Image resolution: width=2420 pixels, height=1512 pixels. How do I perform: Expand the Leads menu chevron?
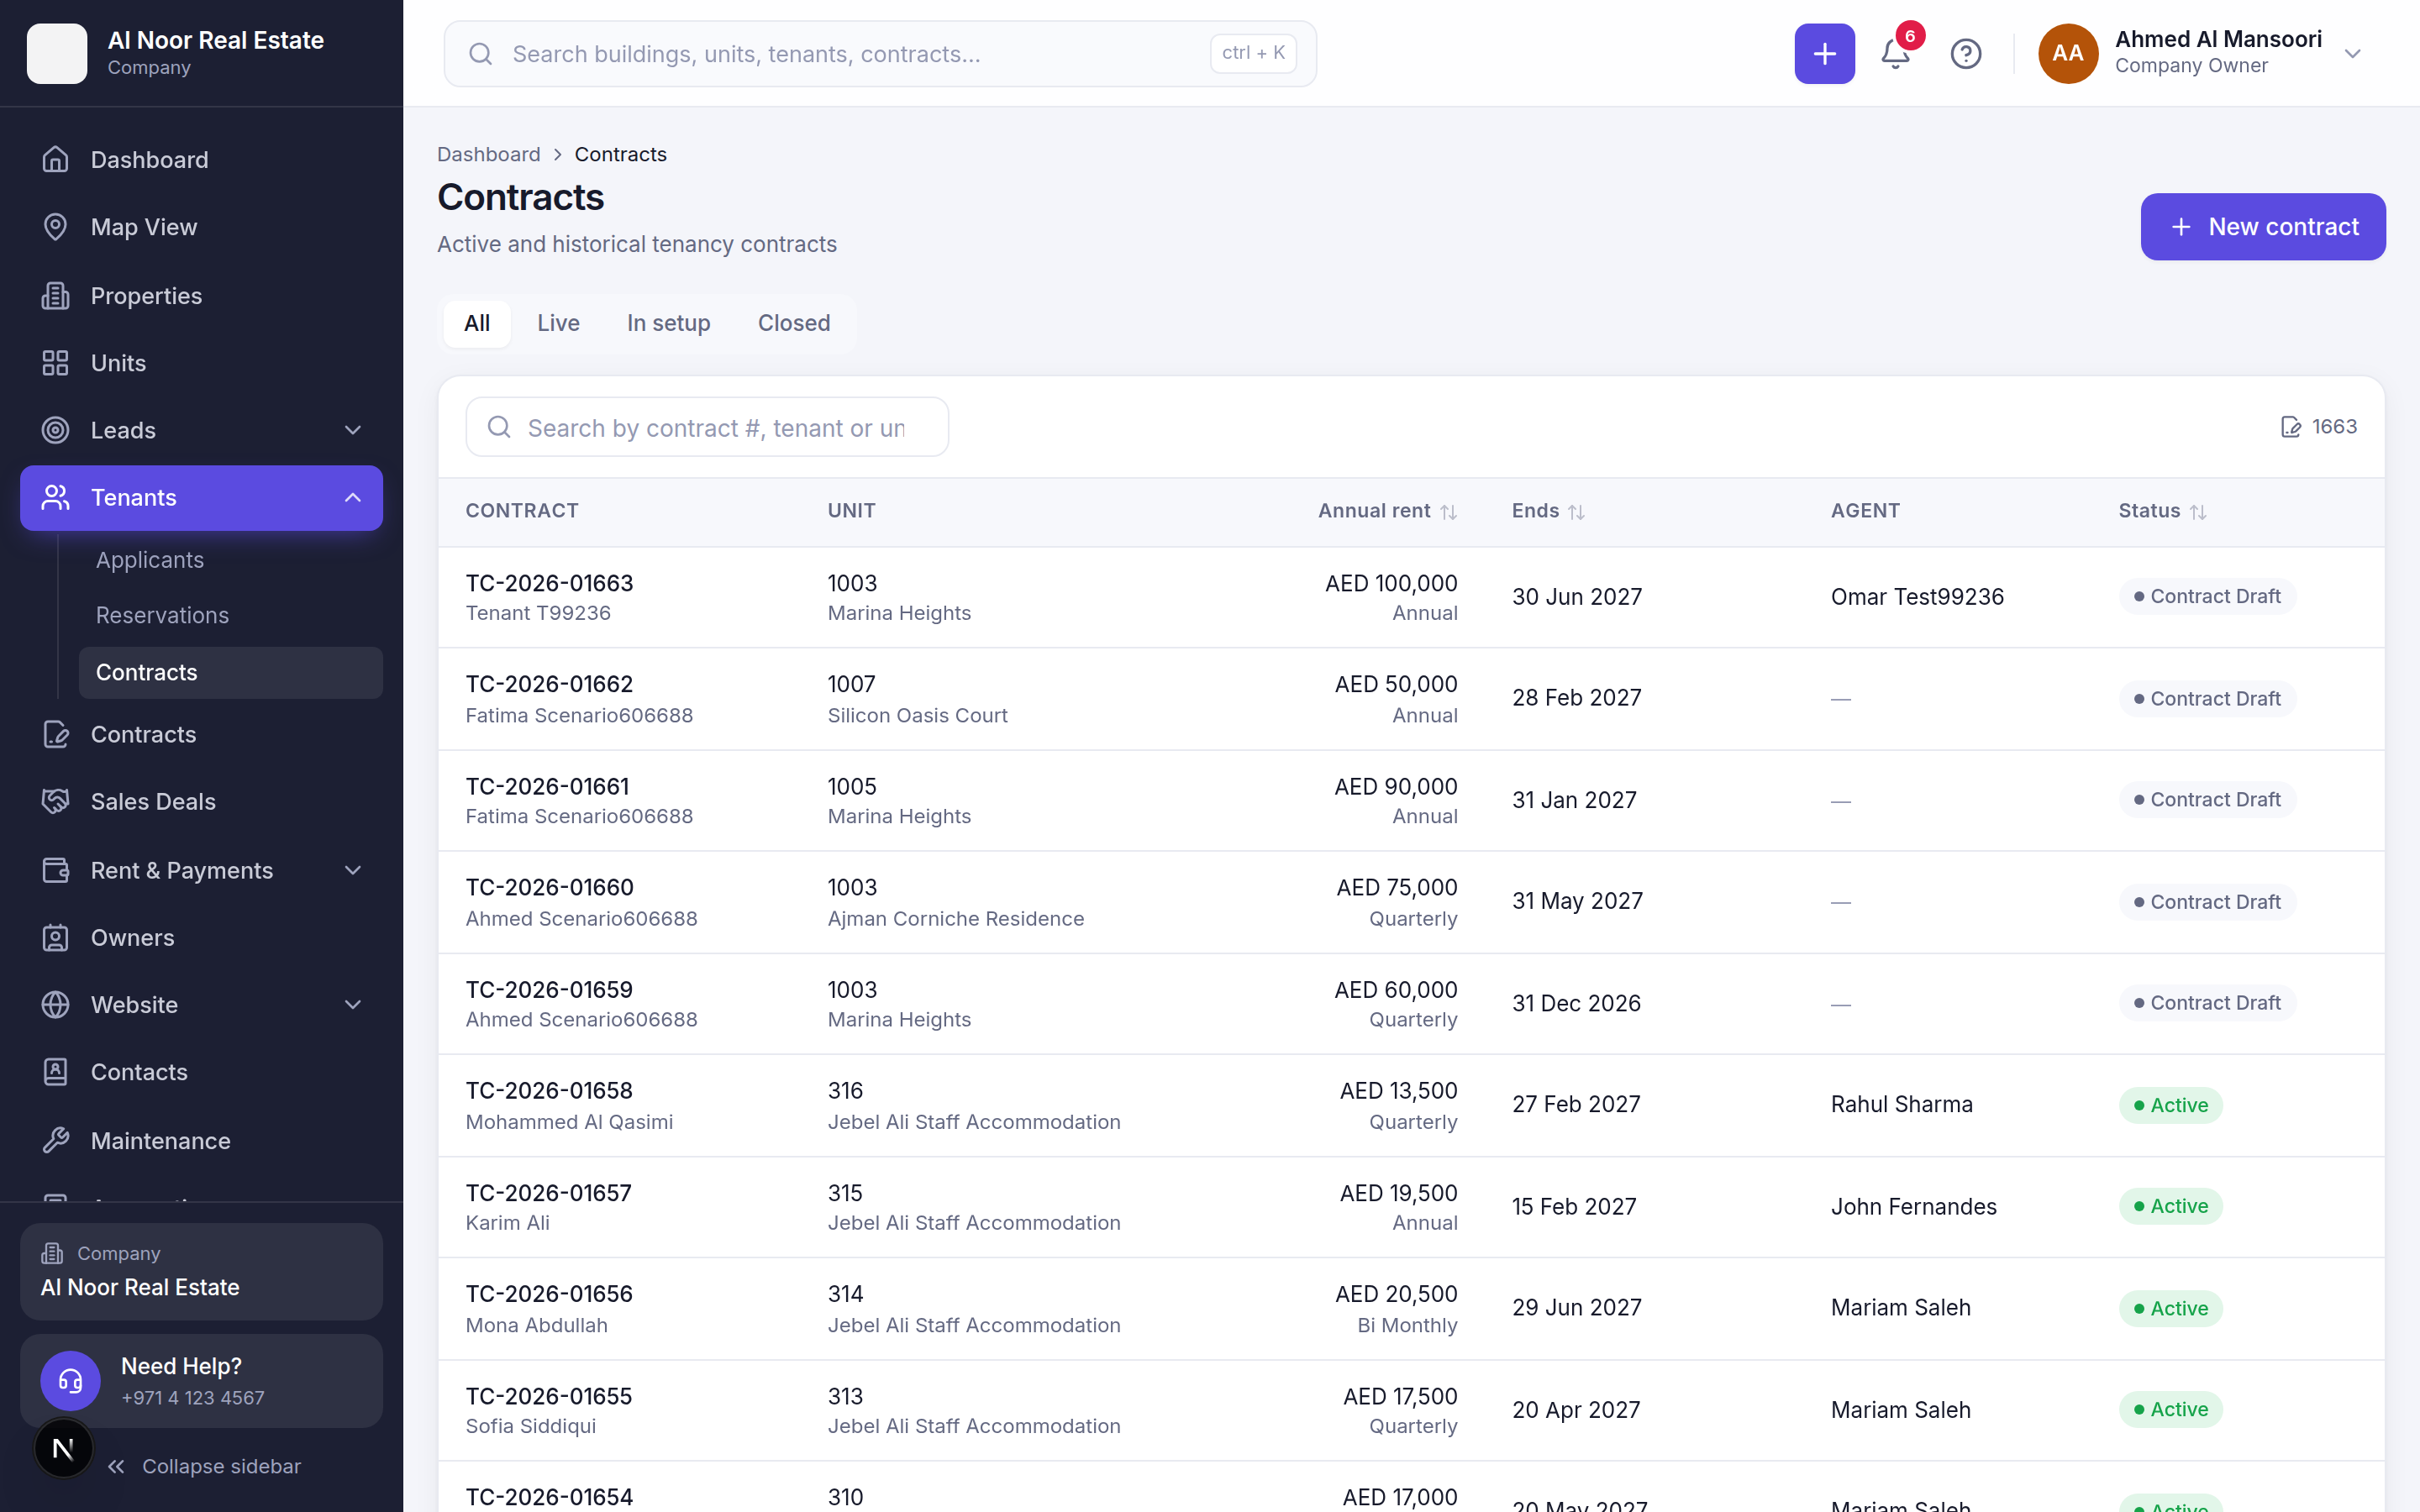pyautogui.click(x=353, y=430)
